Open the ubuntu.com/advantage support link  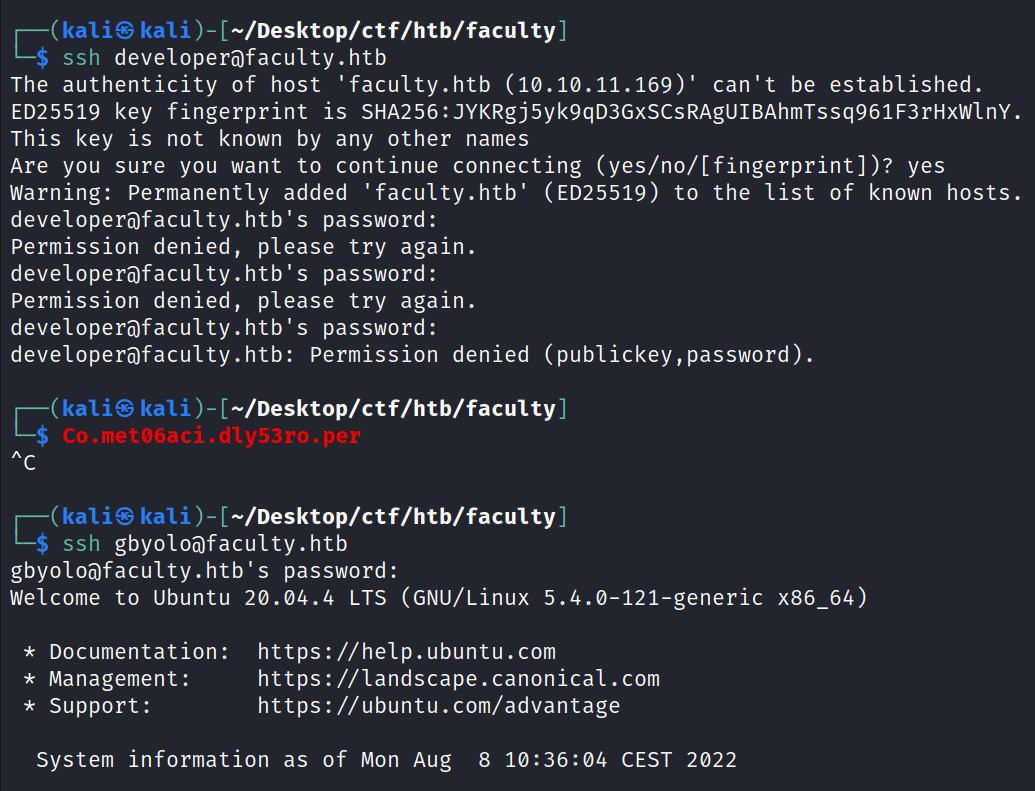coord(438,706)
